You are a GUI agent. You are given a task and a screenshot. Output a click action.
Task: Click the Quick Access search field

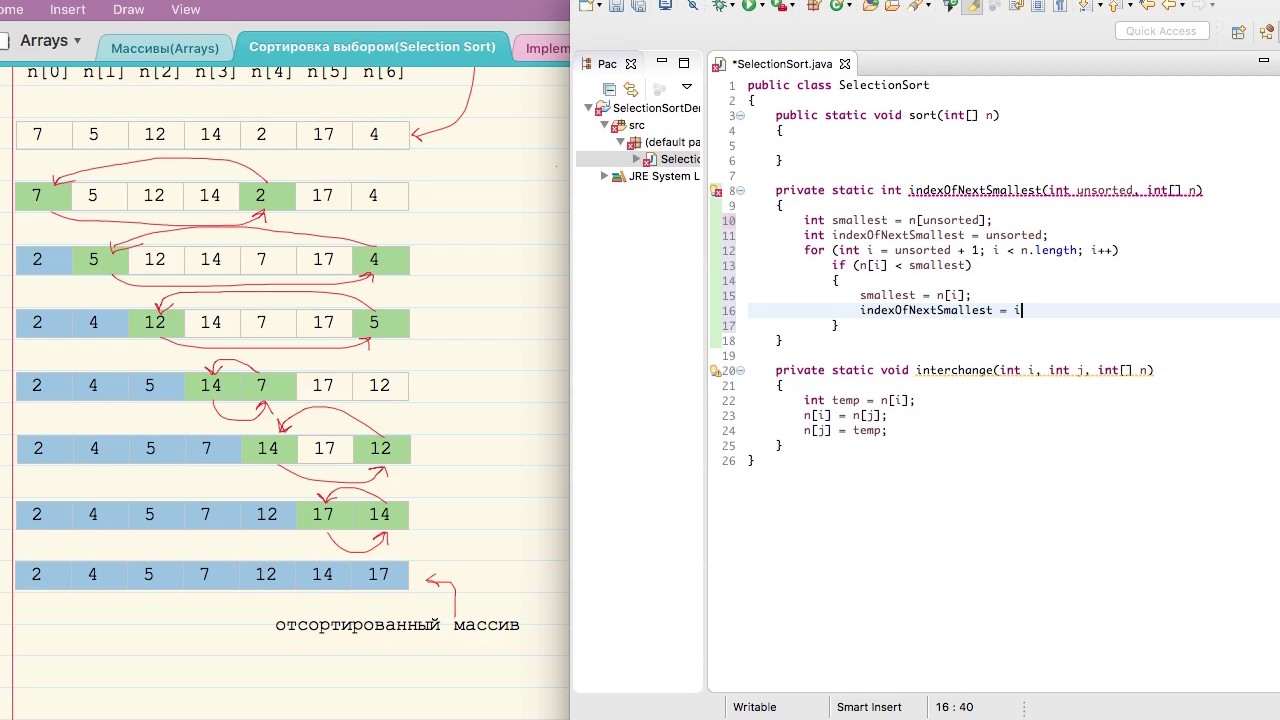coord(1161,31)
